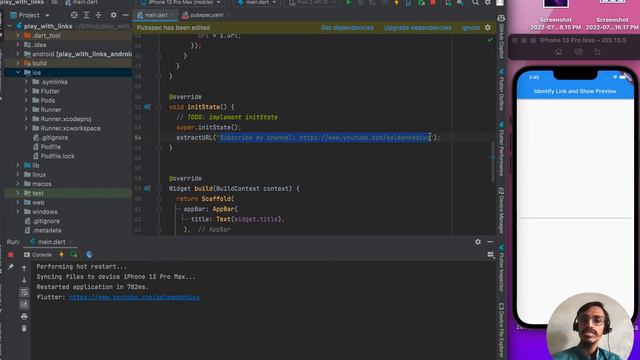Expand the Pods folder
This screenshot has height=360, width=640.
26,100
